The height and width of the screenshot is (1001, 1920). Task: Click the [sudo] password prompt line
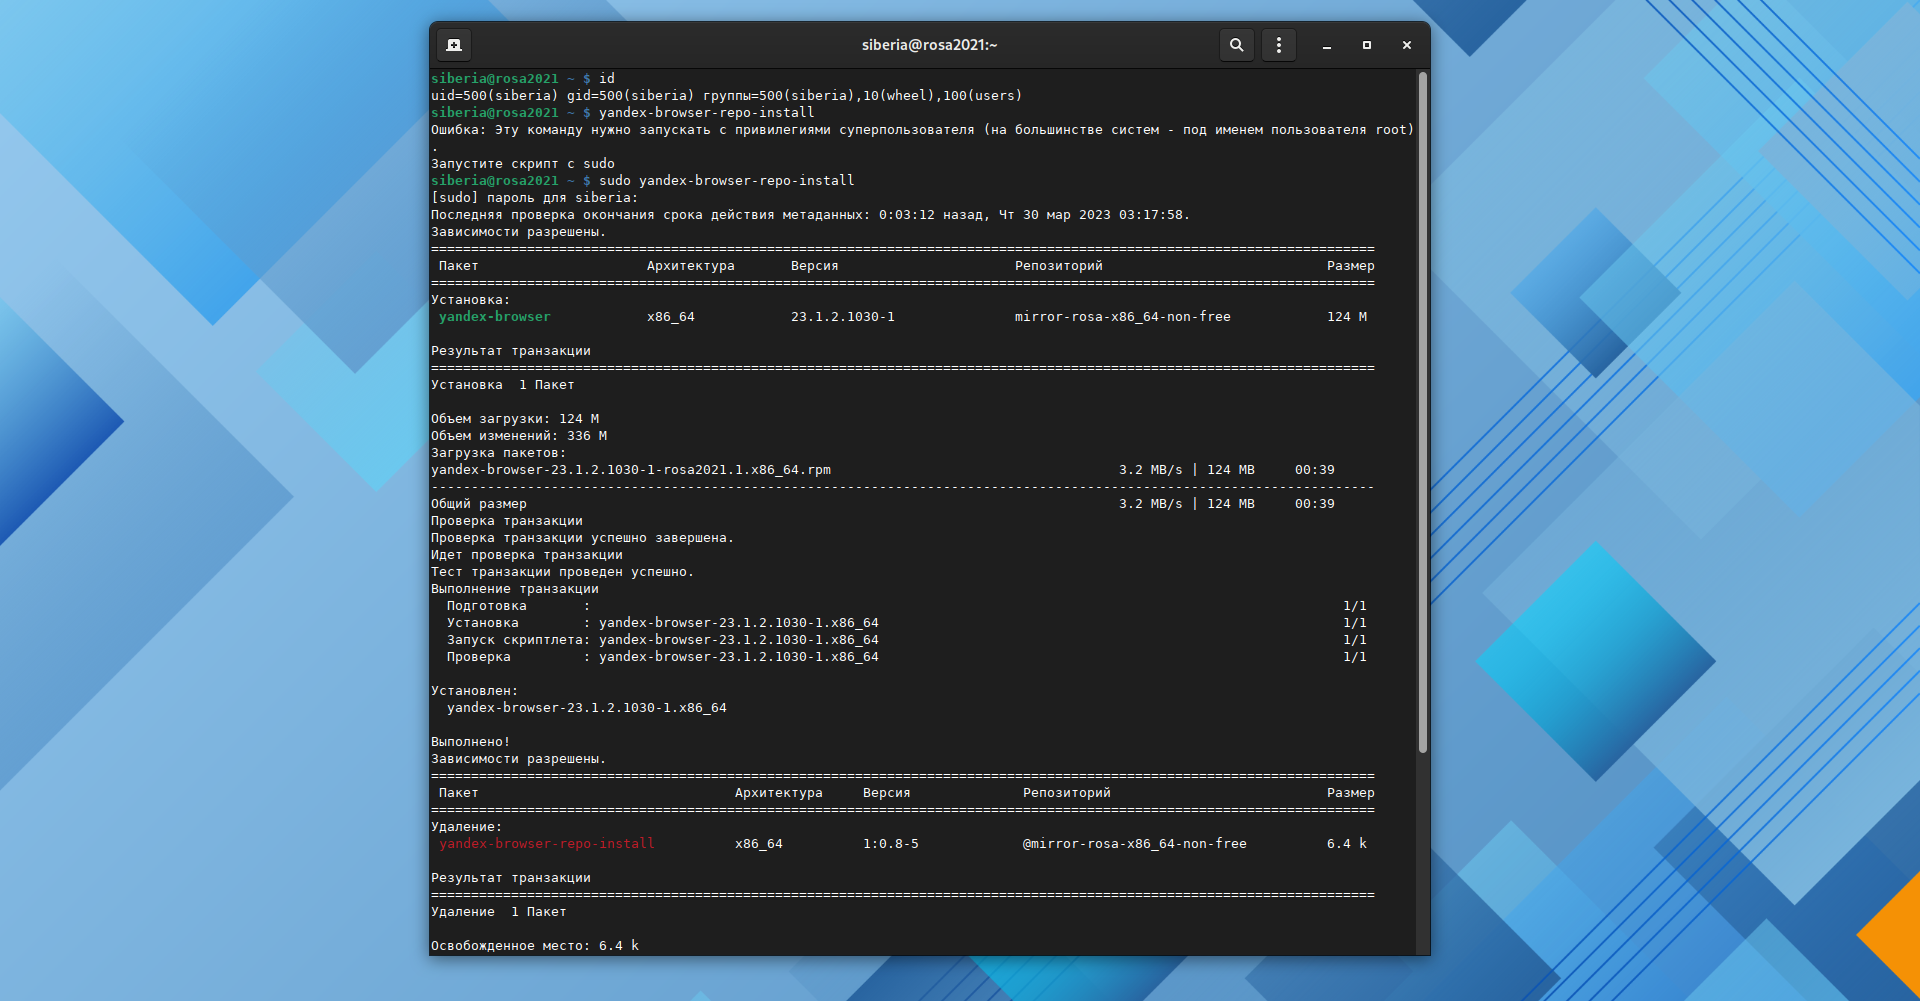(x=534, y=198)
